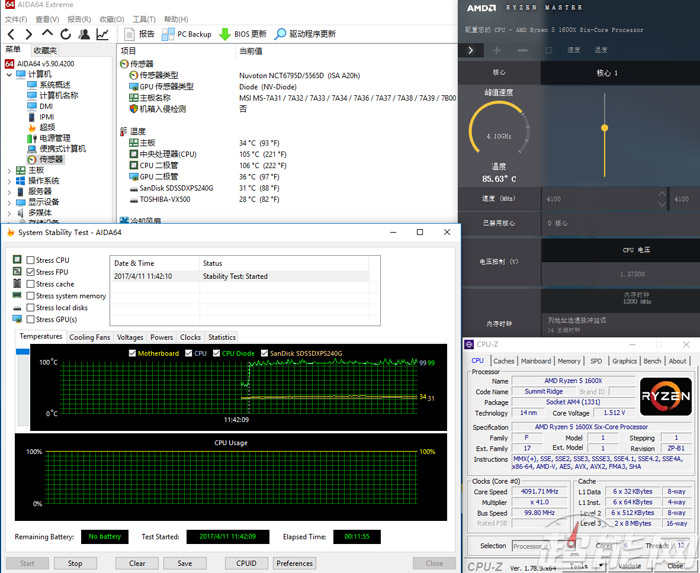Click the Preferences button
The height and width of the screenshot is (573, 700).
[x=295, y=563]
